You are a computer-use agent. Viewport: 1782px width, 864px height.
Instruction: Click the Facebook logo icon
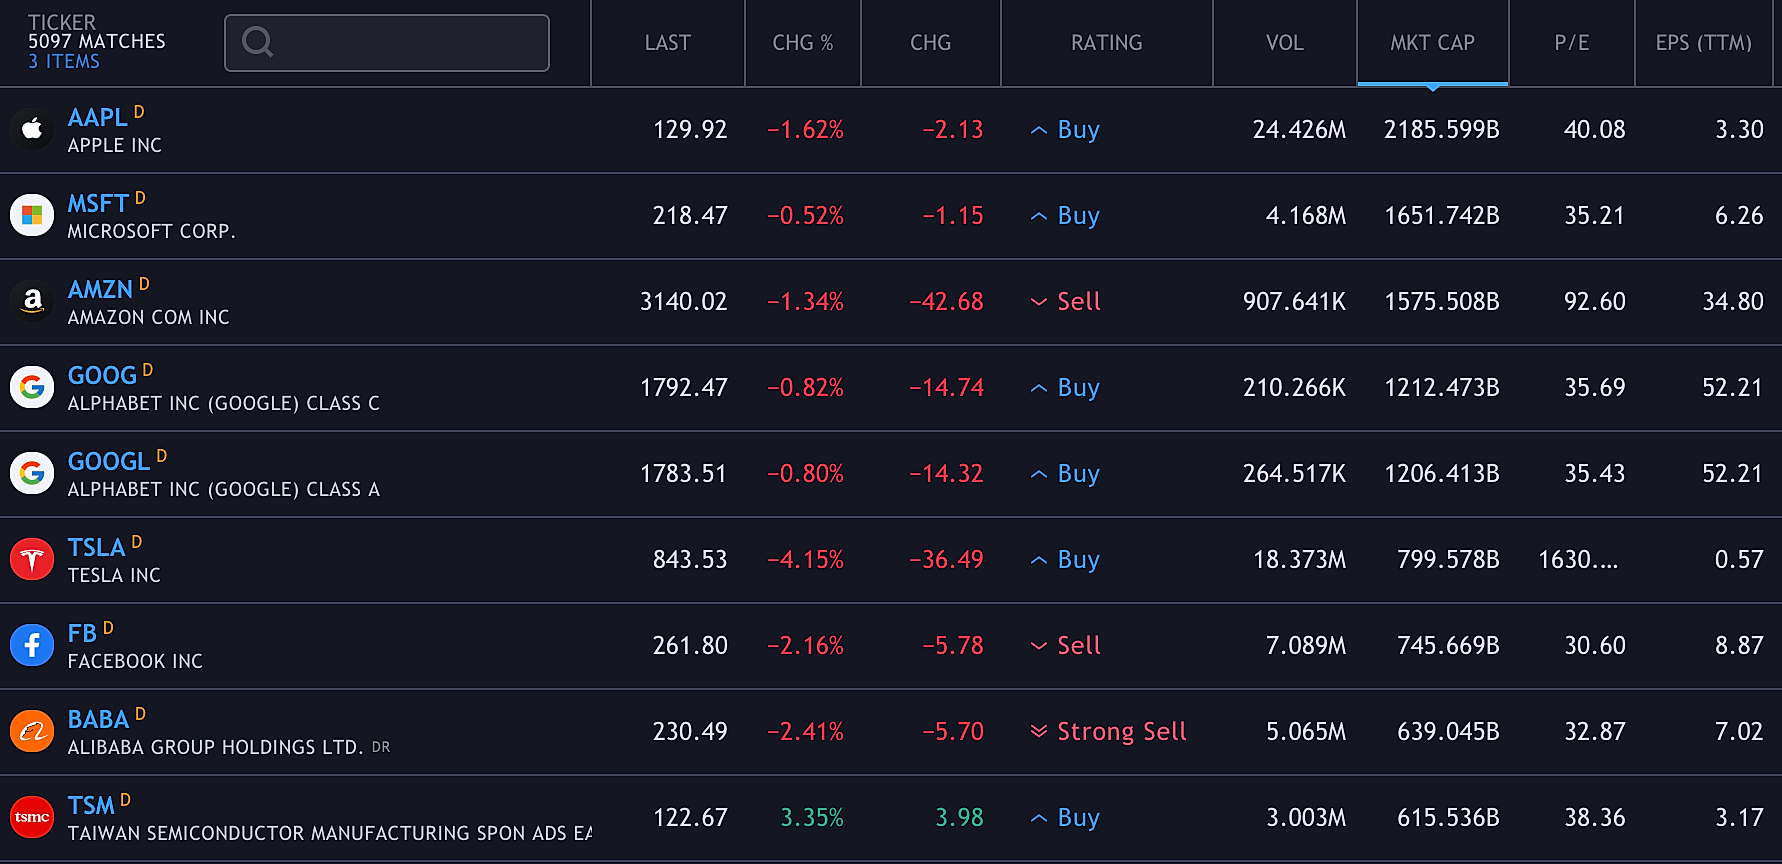[x=32, y=645]
